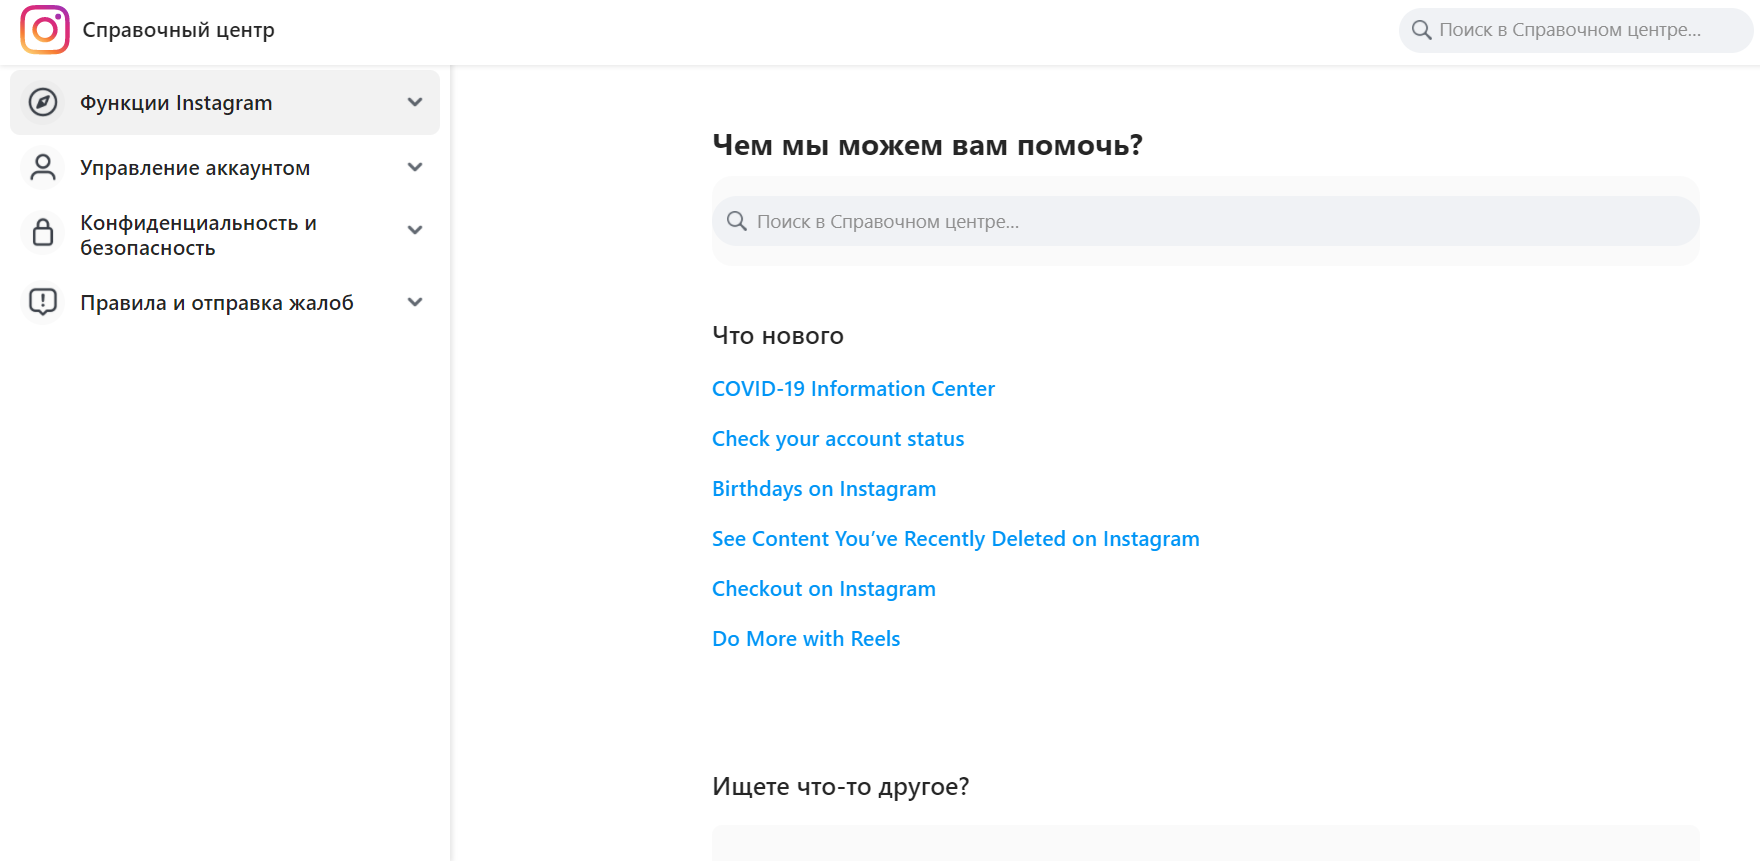1760x861 pixels.
Task: Select the compass icon for Функции Instagram
Action: 43,102
